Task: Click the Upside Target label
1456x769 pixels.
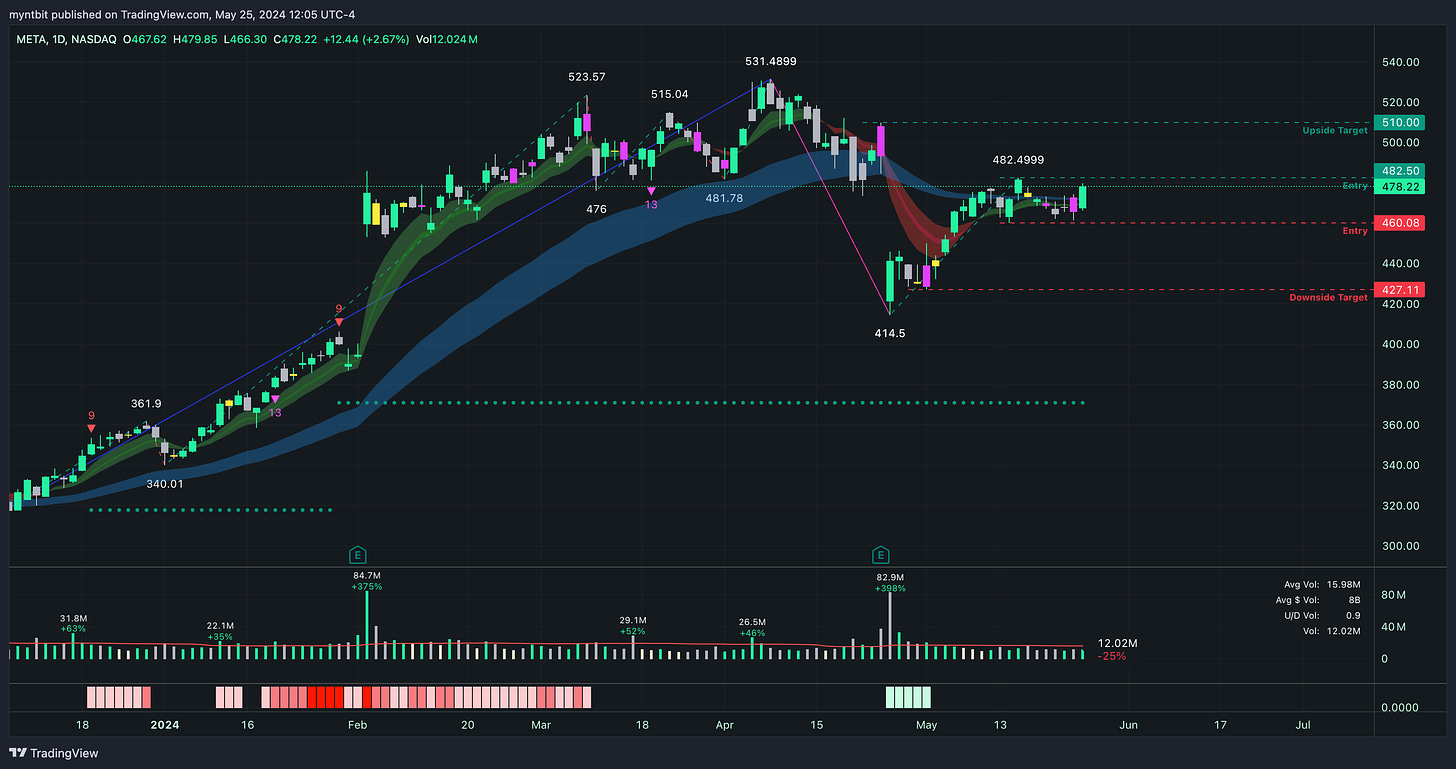Action: [1335, 131]
